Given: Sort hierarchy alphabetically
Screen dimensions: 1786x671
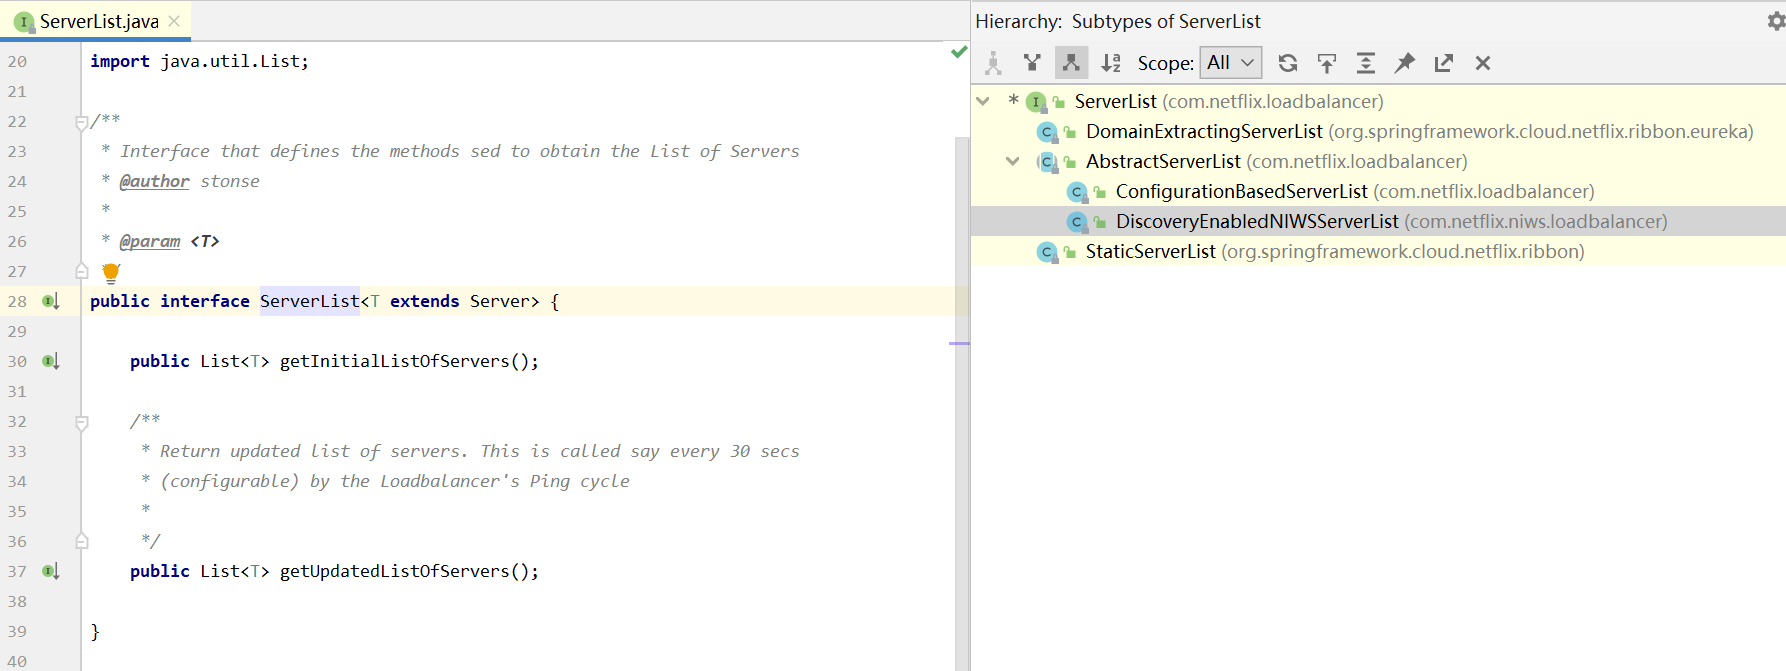Looking at the screenshot, I should pyautogui.click(x=1111, y=63).
